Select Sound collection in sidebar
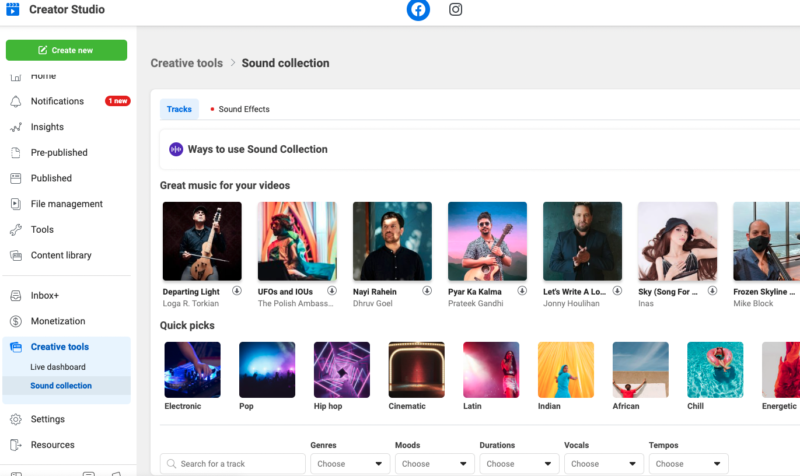Viewport: 800px width, 476px height. 61,386
